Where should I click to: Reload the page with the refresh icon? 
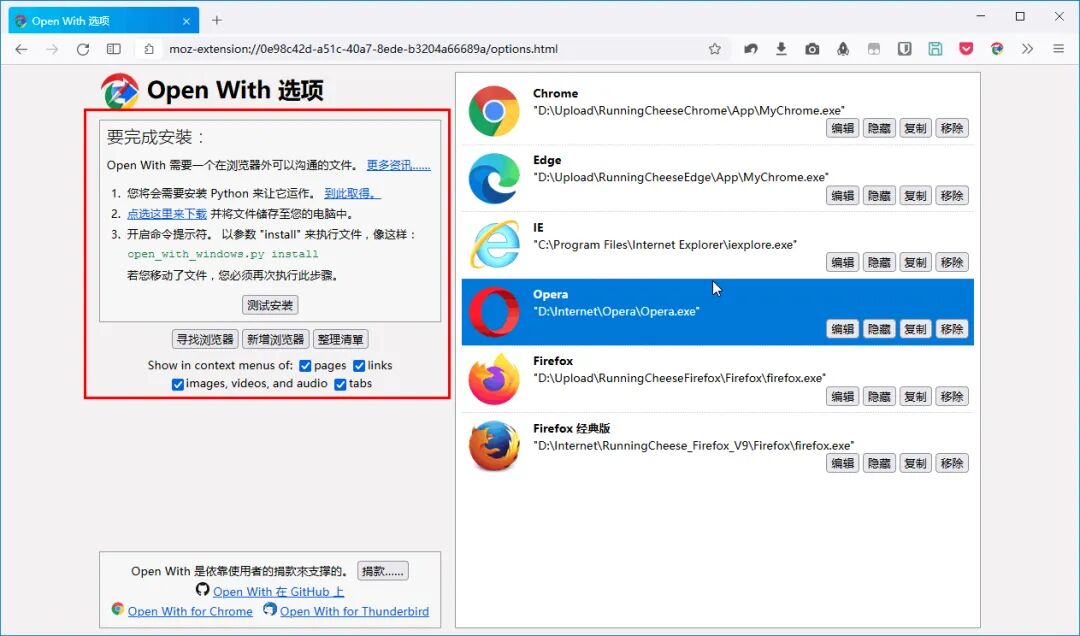83,49
